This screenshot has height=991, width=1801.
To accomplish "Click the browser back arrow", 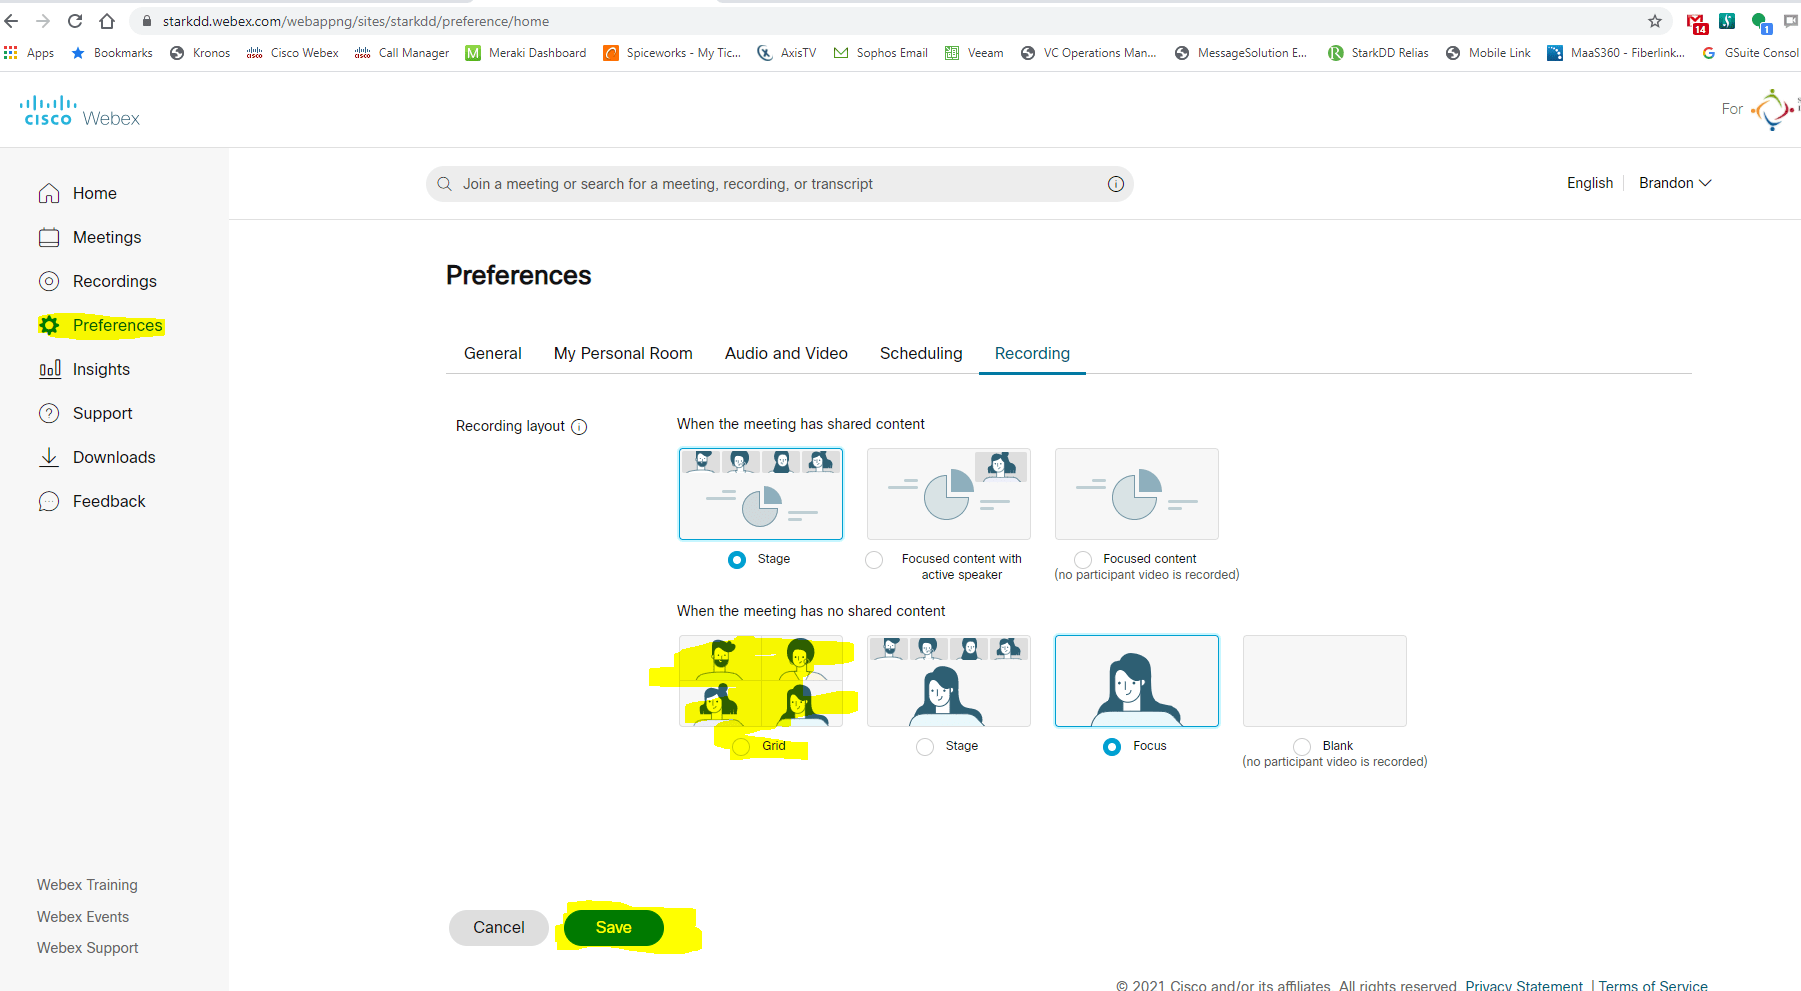I will click(12, 21).
